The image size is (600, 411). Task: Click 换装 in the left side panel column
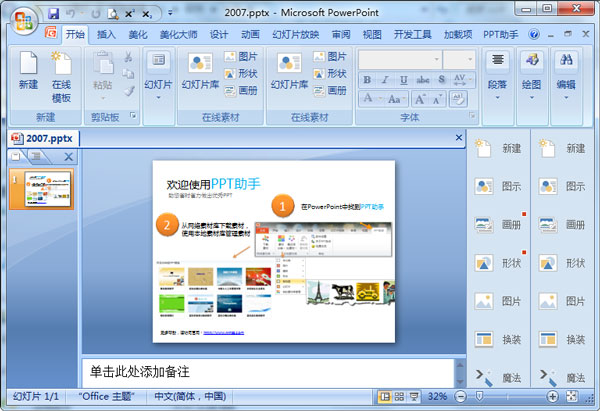point(498,339)
